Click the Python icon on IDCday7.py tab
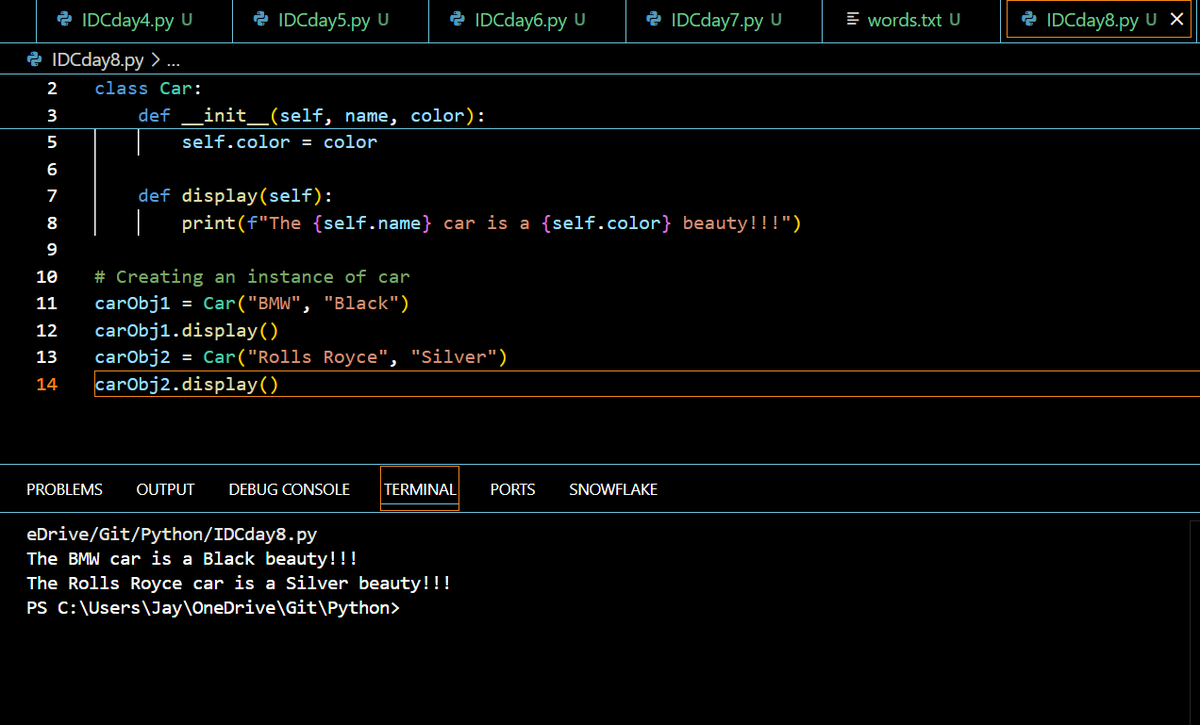Viewport: 1200px width, 725px height. pos(654,20)
